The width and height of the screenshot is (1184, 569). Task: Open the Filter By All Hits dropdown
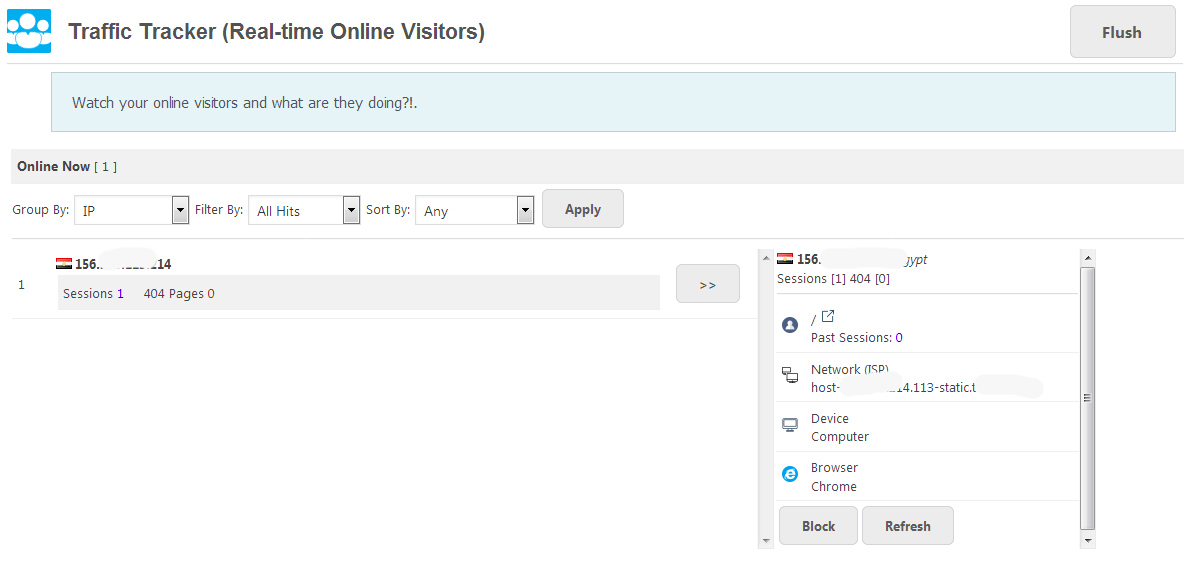tap(304, 211)
